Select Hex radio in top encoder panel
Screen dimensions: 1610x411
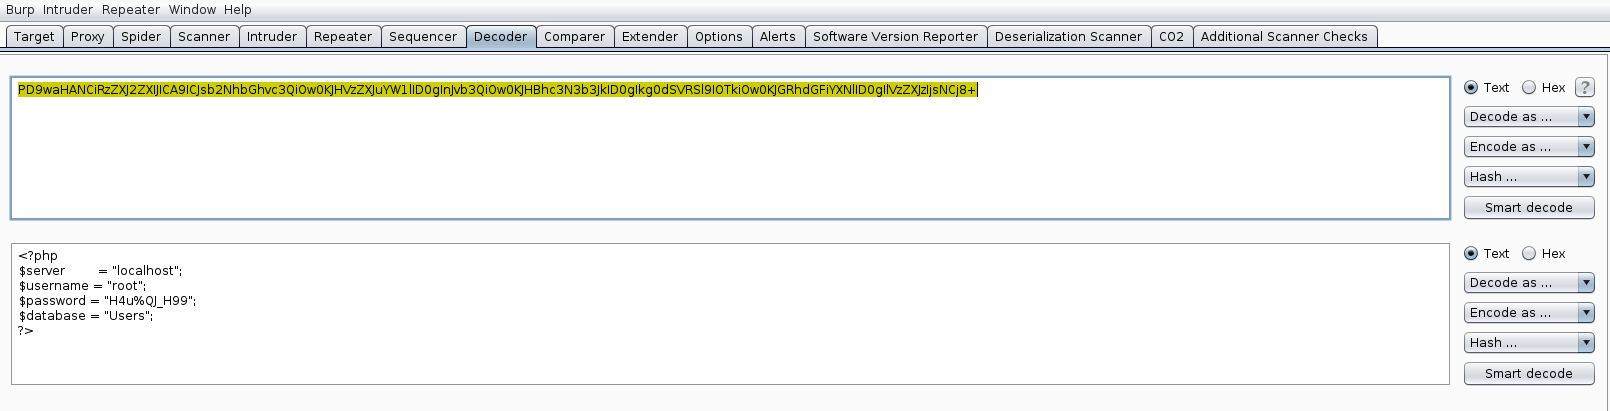1529,88
